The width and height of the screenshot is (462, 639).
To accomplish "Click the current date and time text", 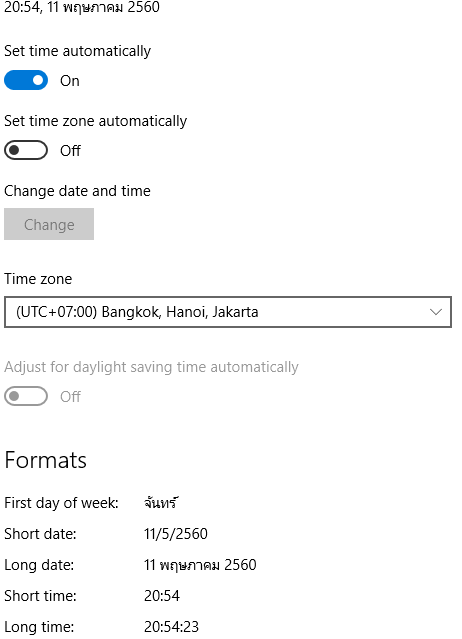I will 81,7.
